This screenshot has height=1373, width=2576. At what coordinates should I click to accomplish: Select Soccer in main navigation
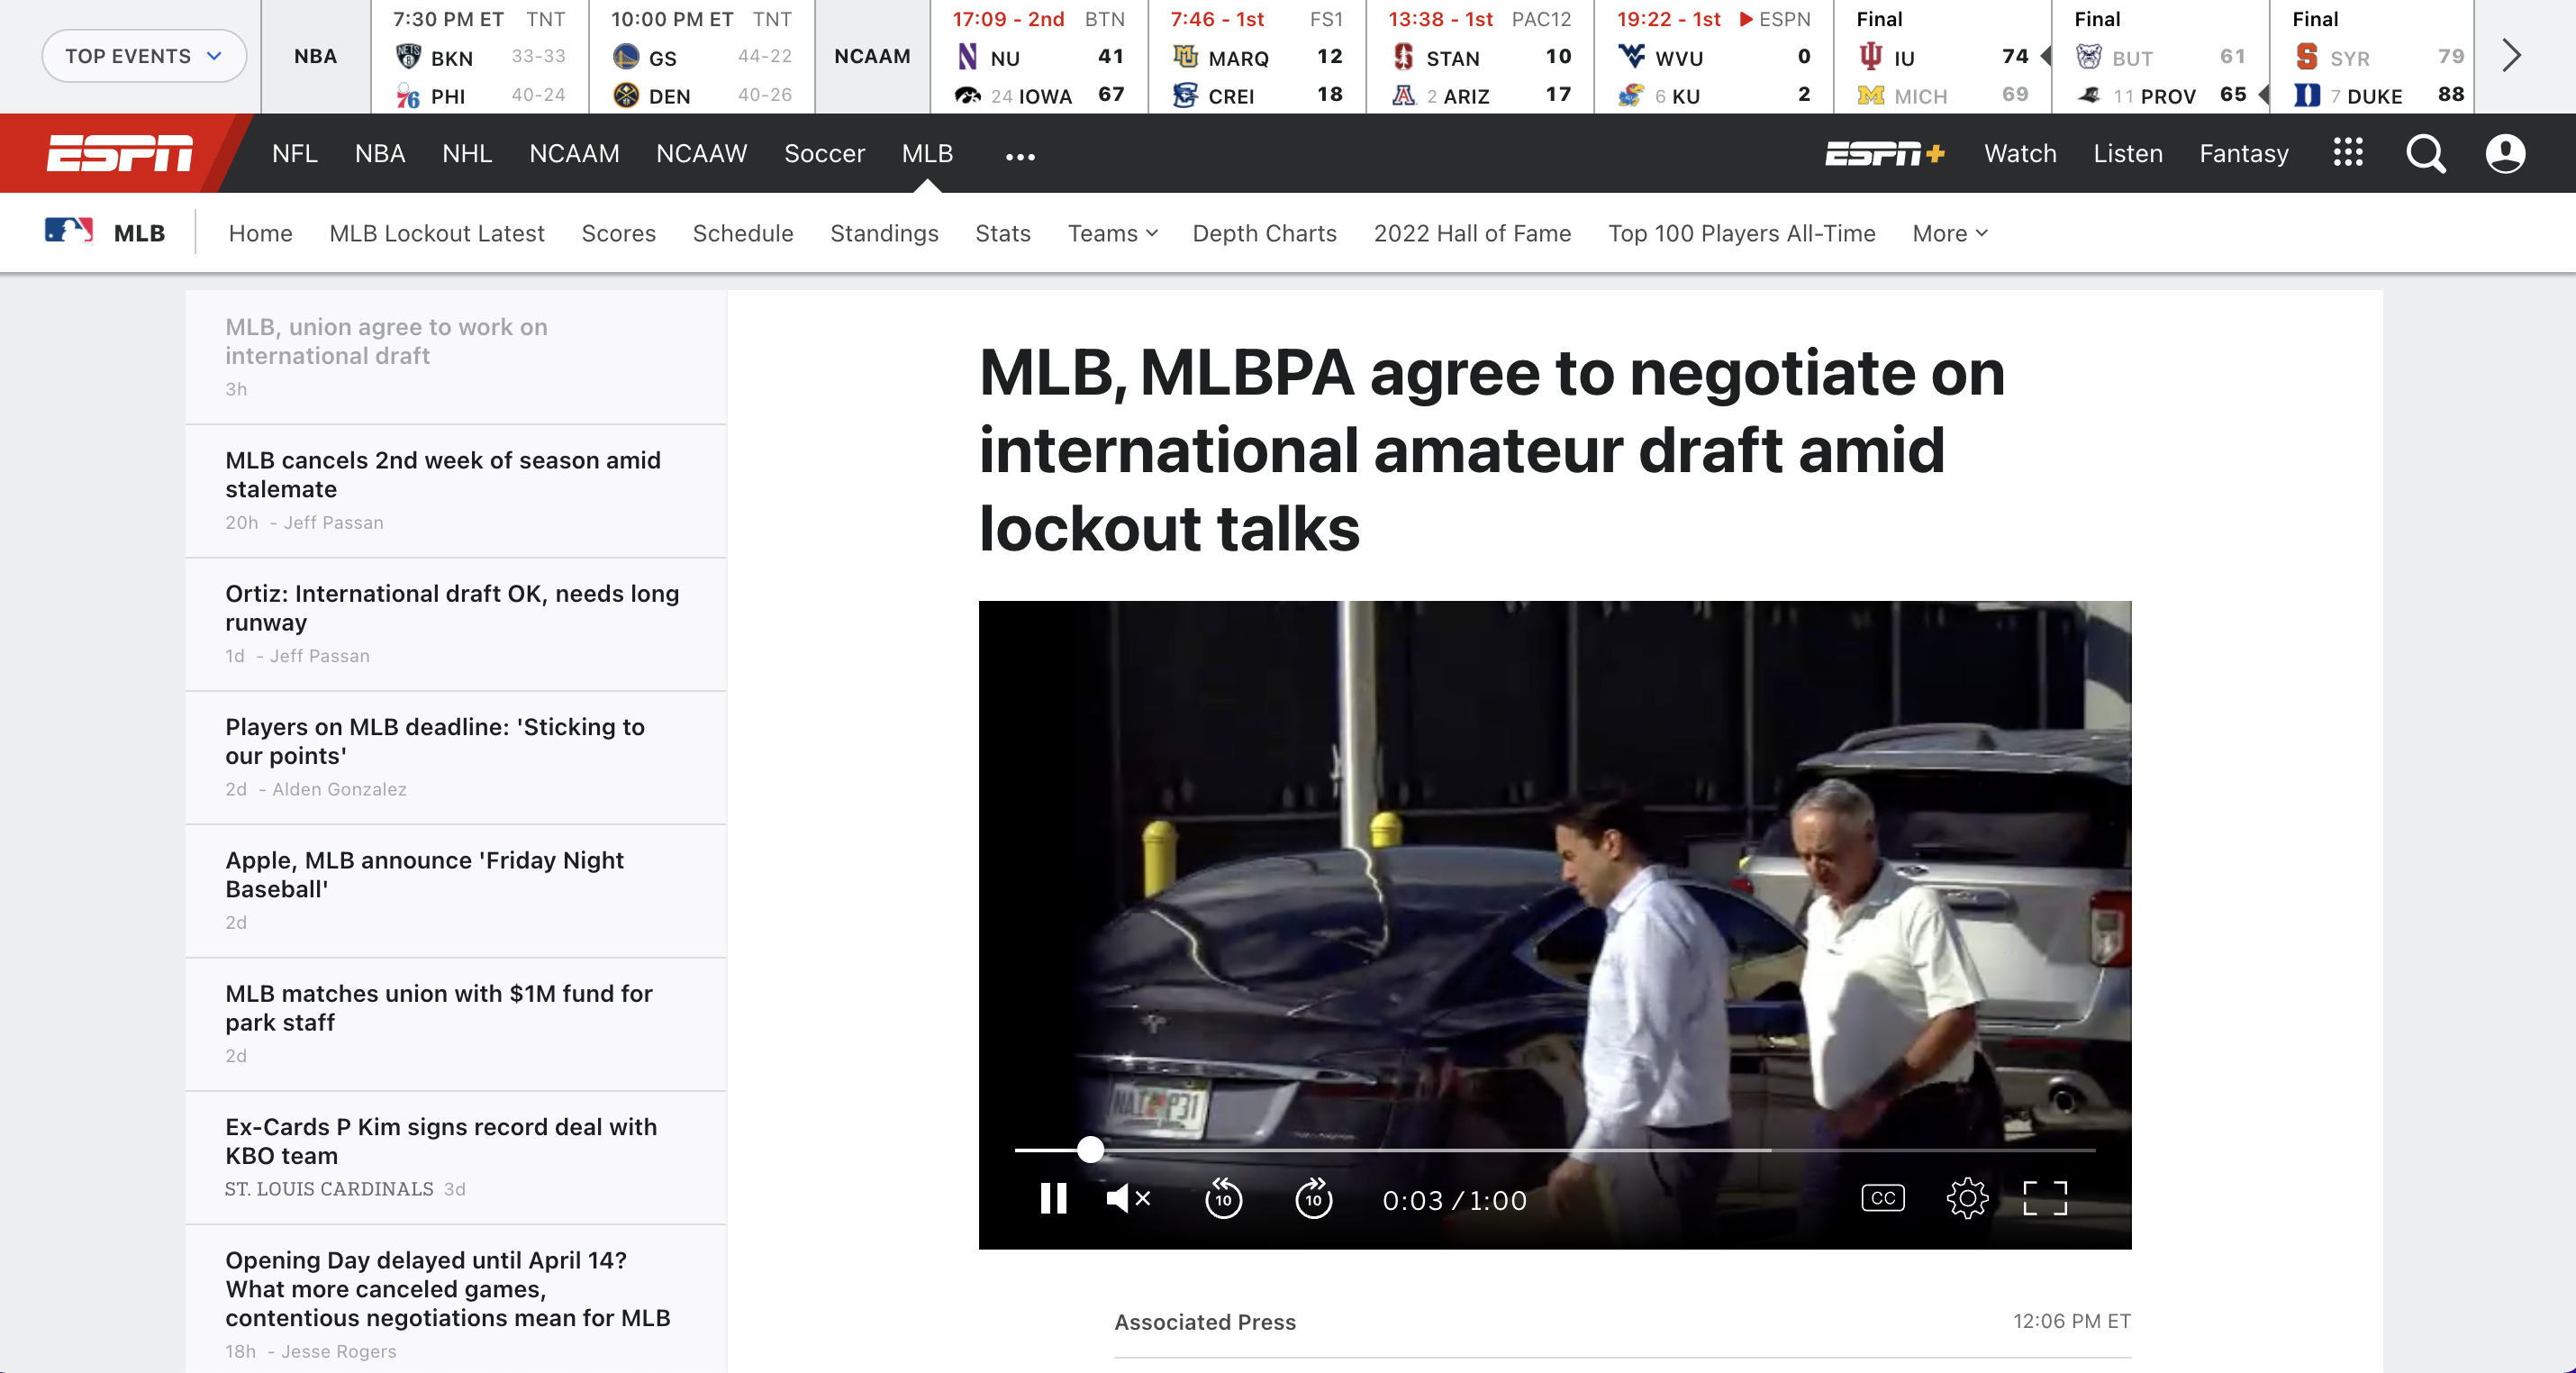point(824,153)
